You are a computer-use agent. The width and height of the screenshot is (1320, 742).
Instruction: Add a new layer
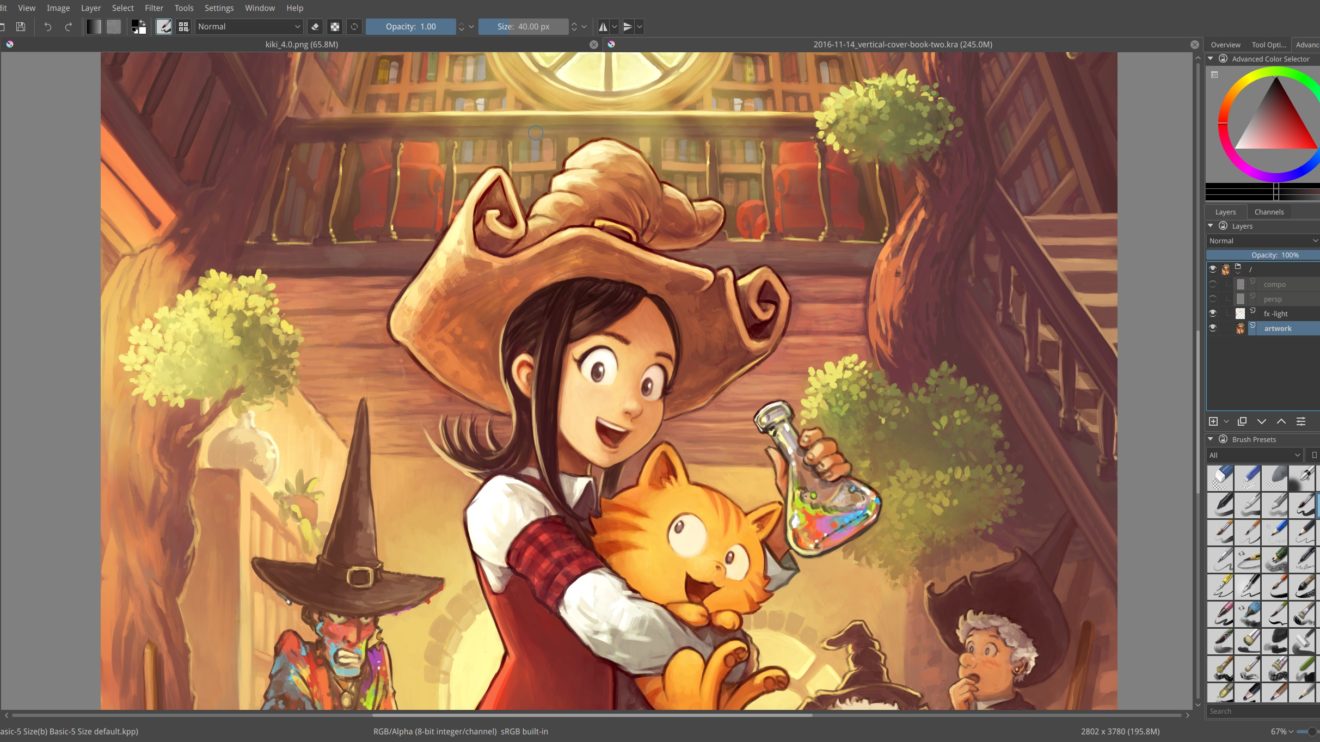1214,422
